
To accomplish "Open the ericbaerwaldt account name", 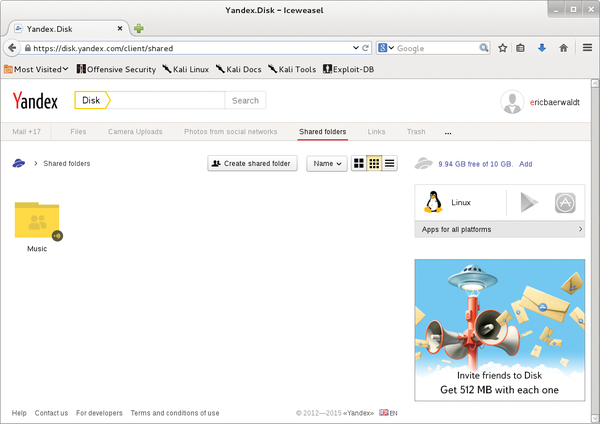I will point(554,102).
